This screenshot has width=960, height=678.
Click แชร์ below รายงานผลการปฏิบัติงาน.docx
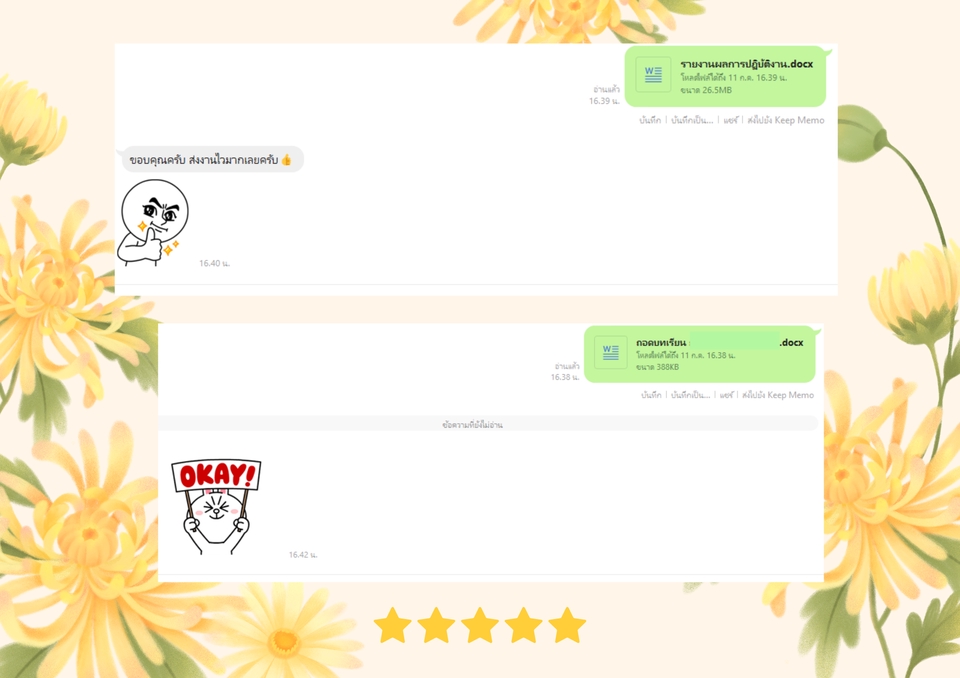click(x=730, y=120)
